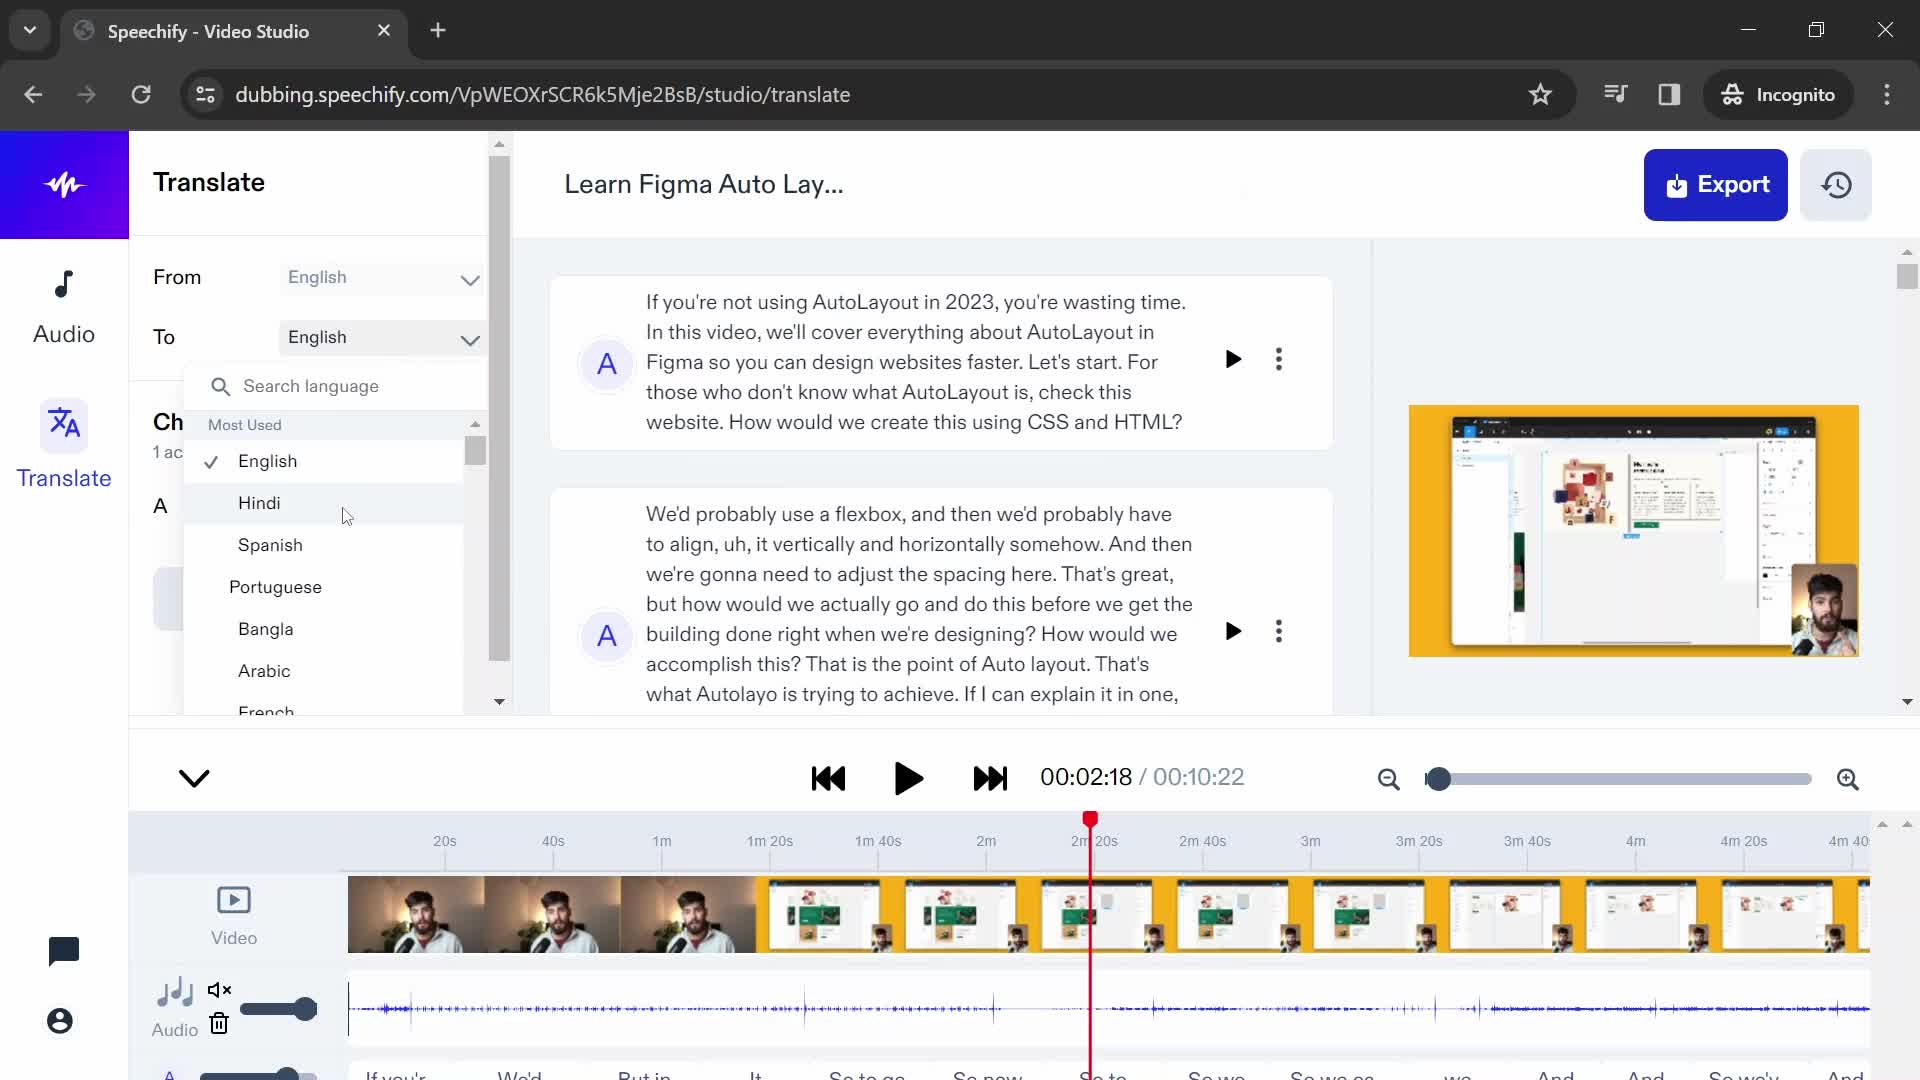
Task: Adjust the Audio track volume slider
Action: pos(279,1009)
